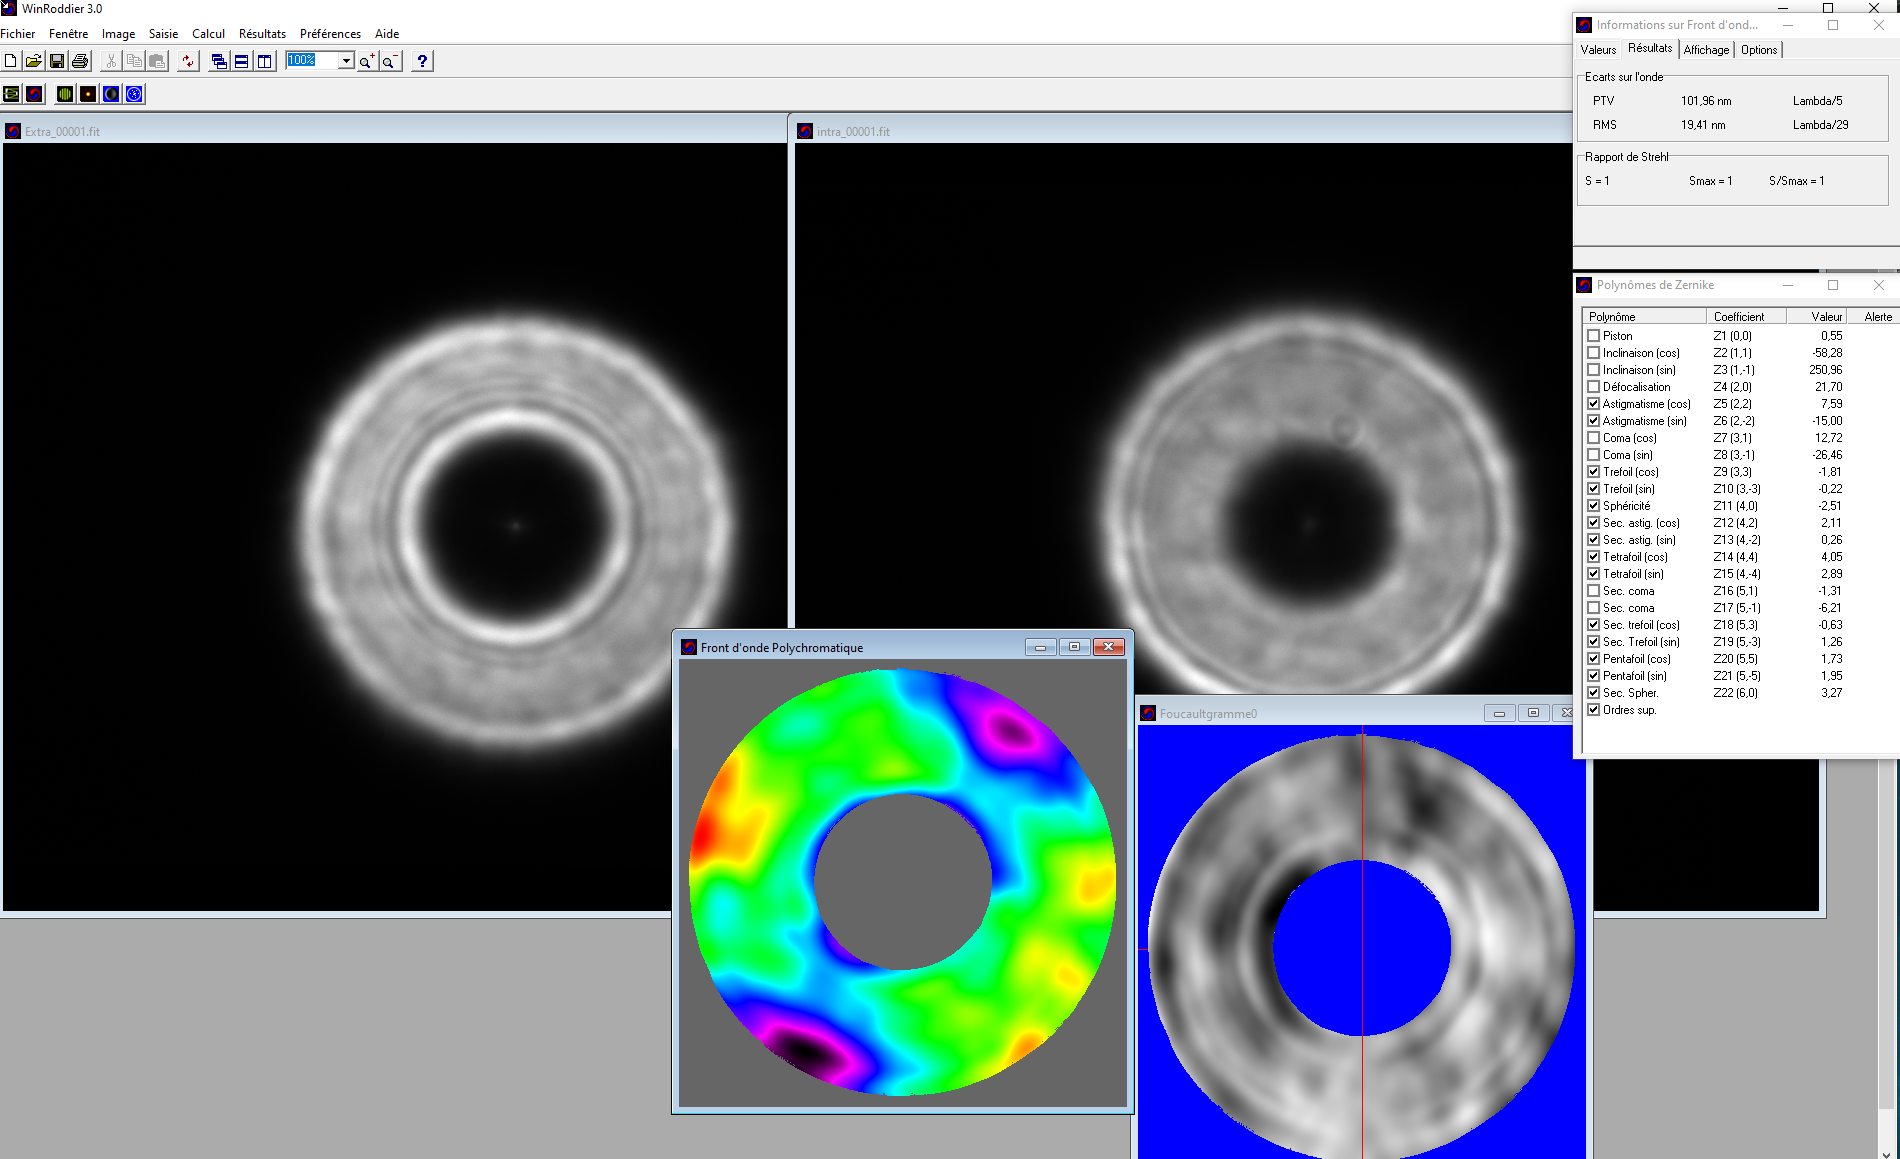Image resolution: width=1900 pixels, height=1159 pixels.
Task: Uncheck the Sphéricité checkbox
Action: tap(1594, 506)
